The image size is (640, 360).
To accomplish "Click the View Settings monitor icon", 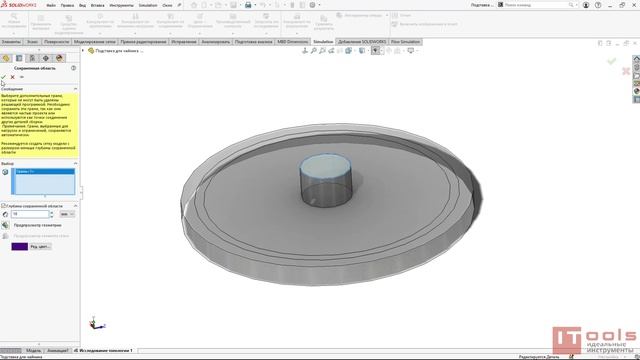I will pyautogui.click(x=411, y=51).
